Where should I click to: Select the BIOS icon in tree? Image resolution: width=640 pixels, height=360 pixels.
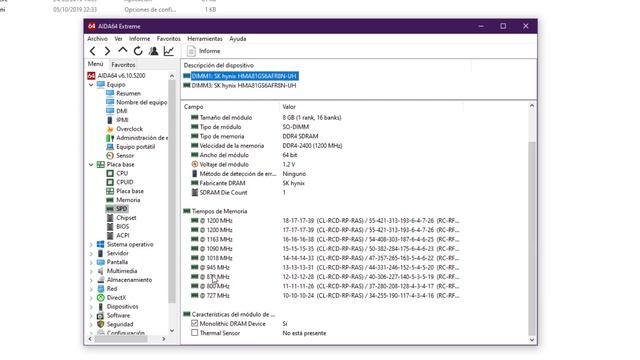click(110, 227)
